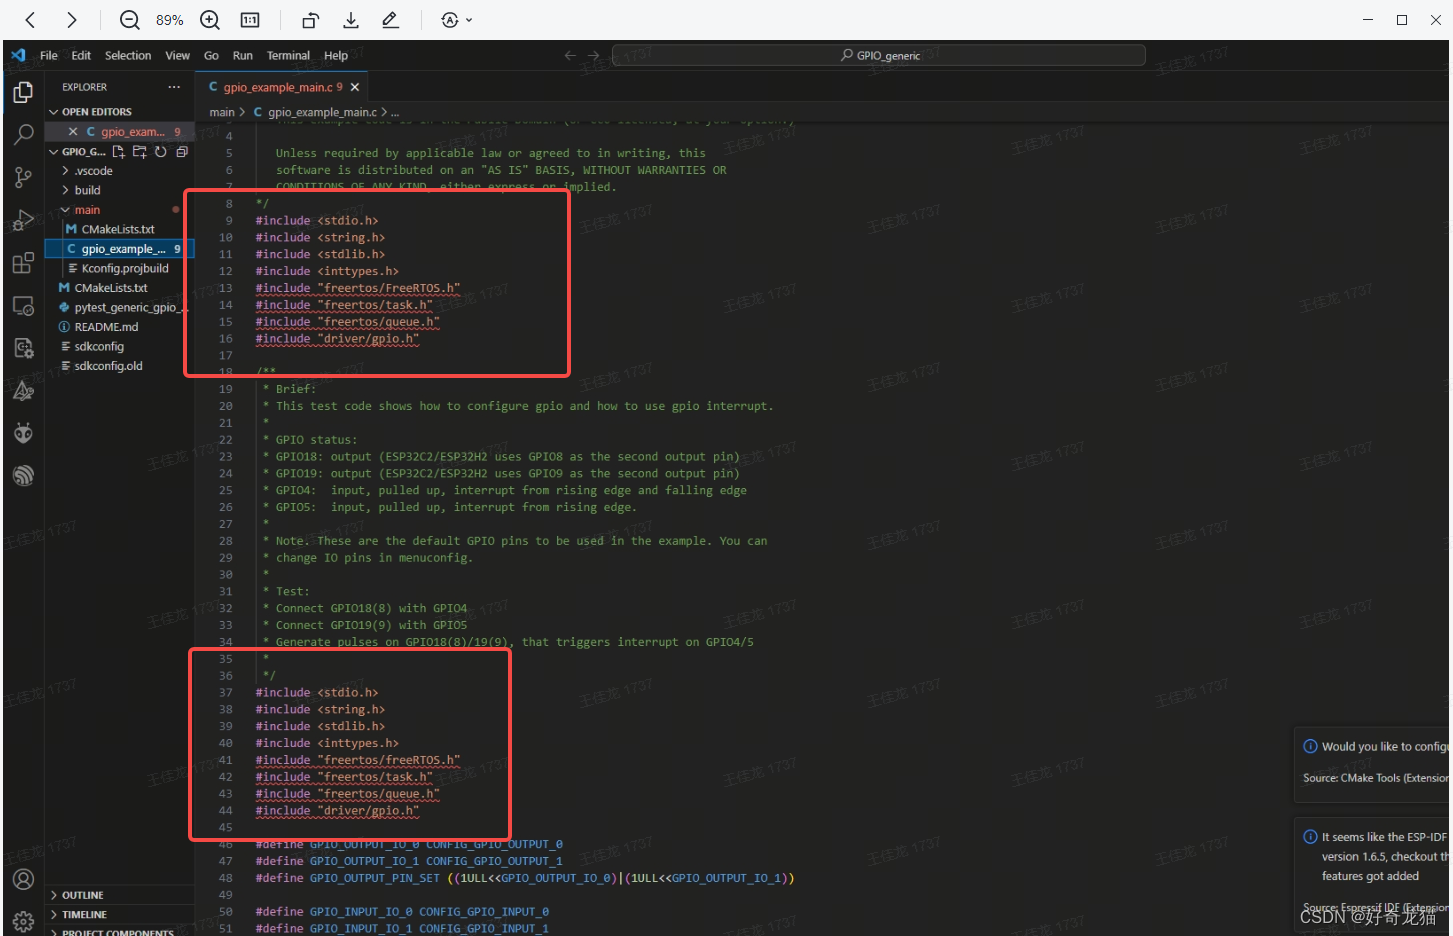Open the Explorer view in activity bar
Image resolution: width=1453 pixels, height=936 pixels.
tap(23, 93)
